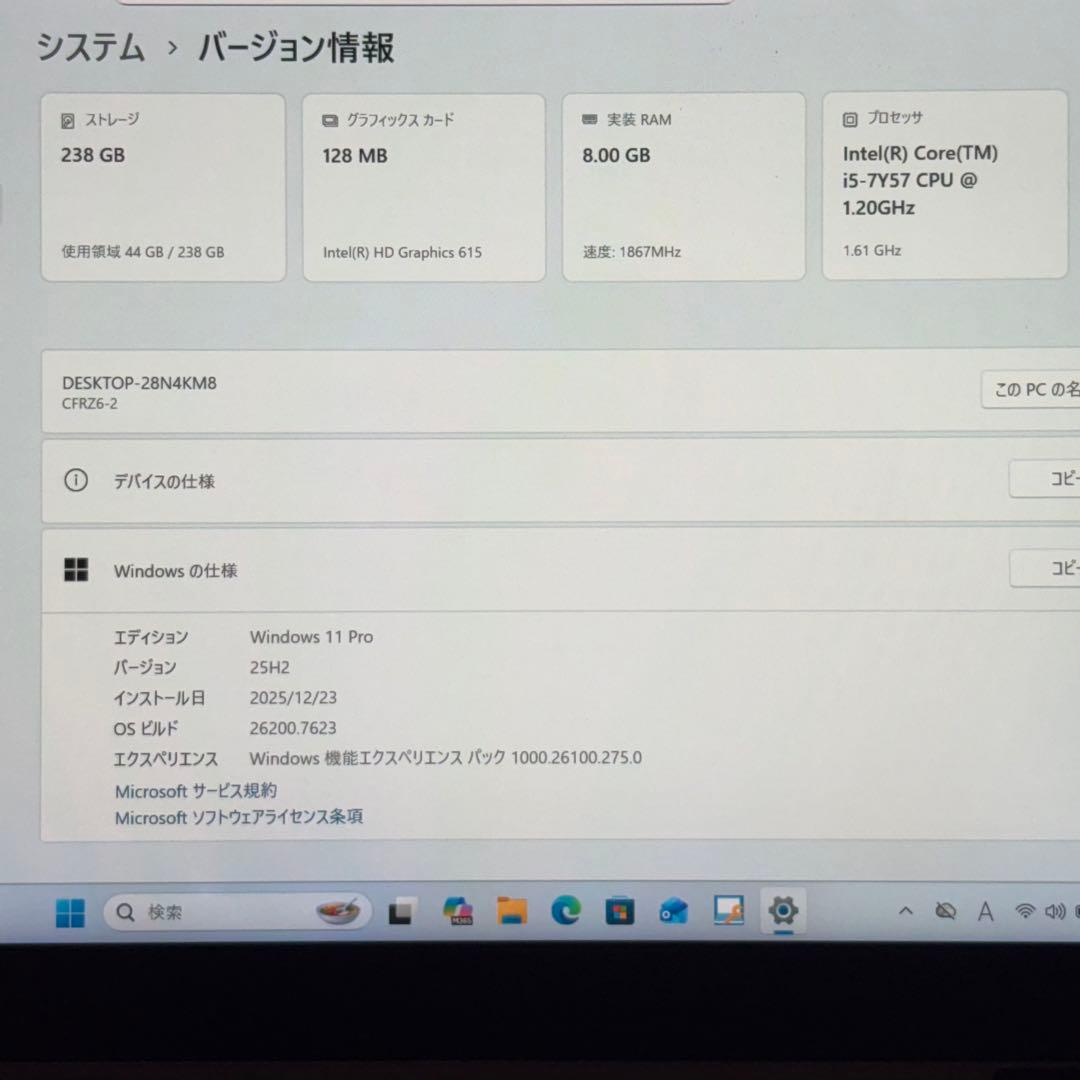Image resolution: width=1080 pixels, height=1080 pixels.
Task: Launch Microsoft Edge from taskbar
Action: [566, 911]
